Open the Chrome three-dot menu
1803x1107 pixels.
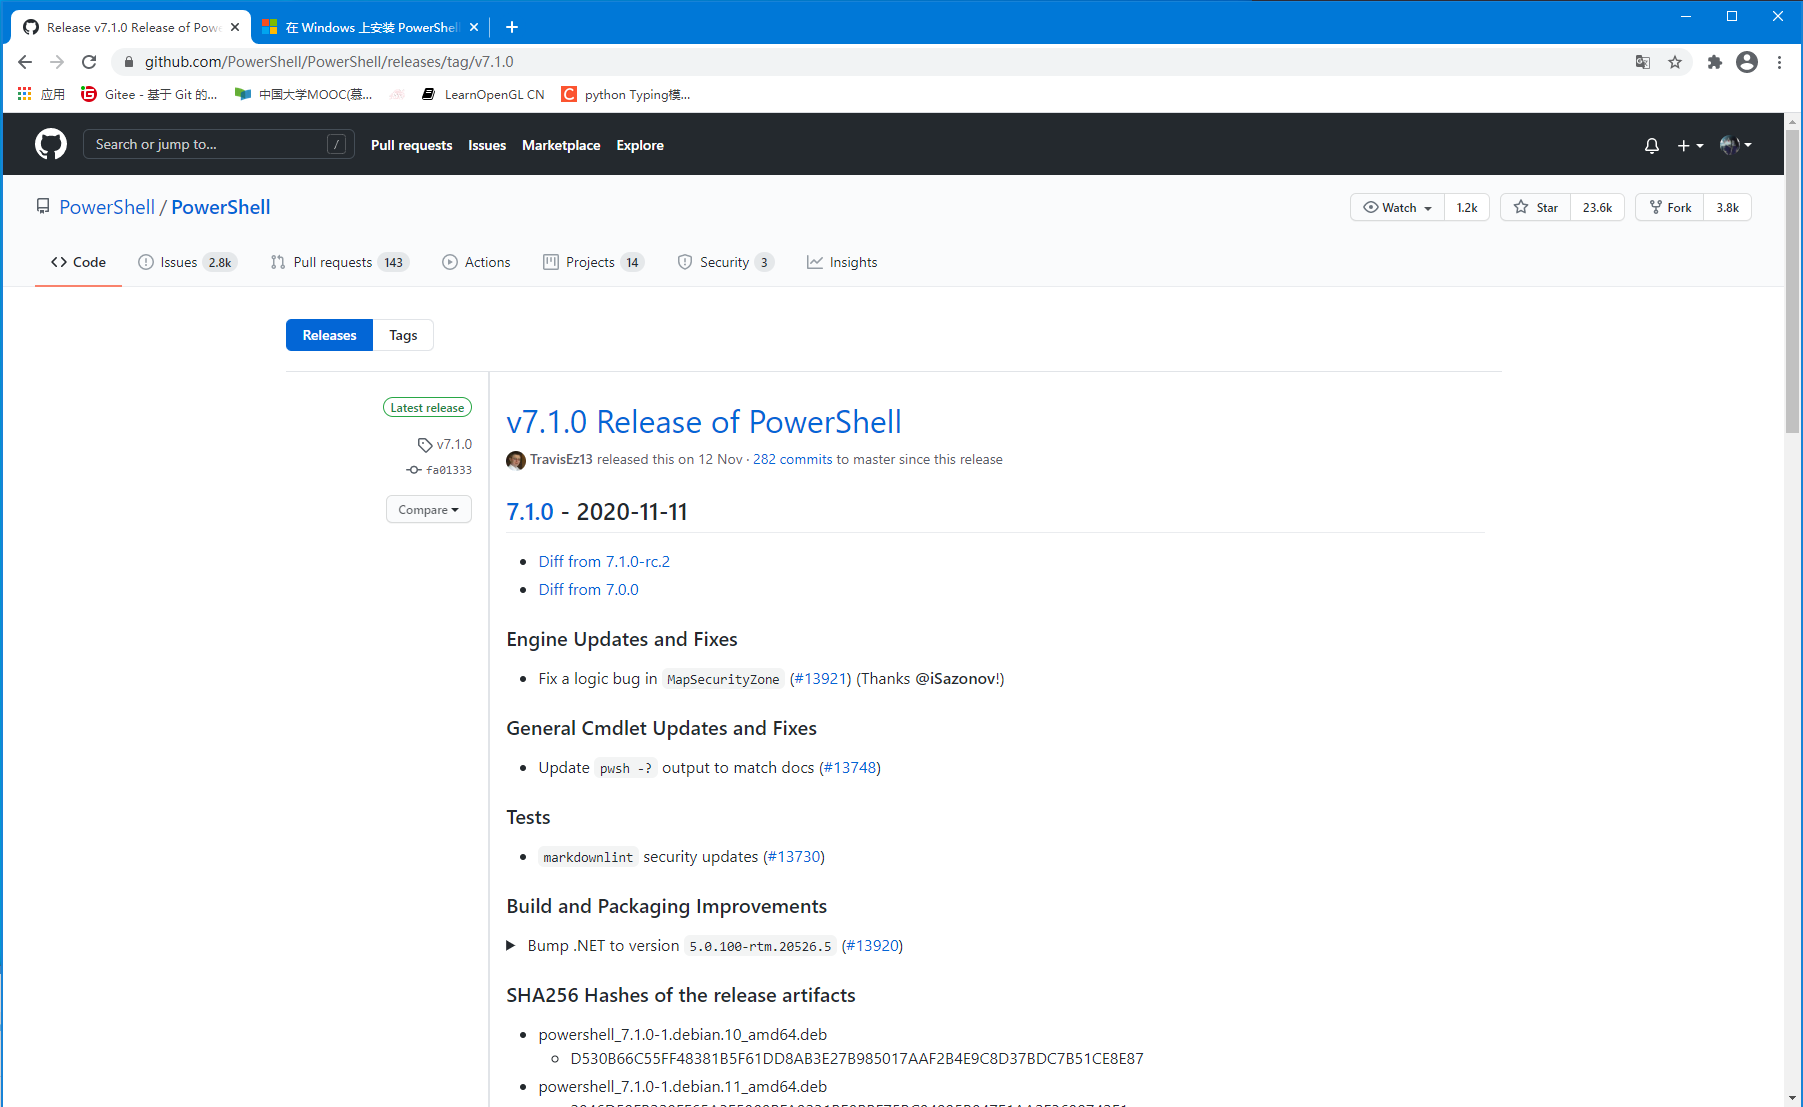coord(1780,62)
